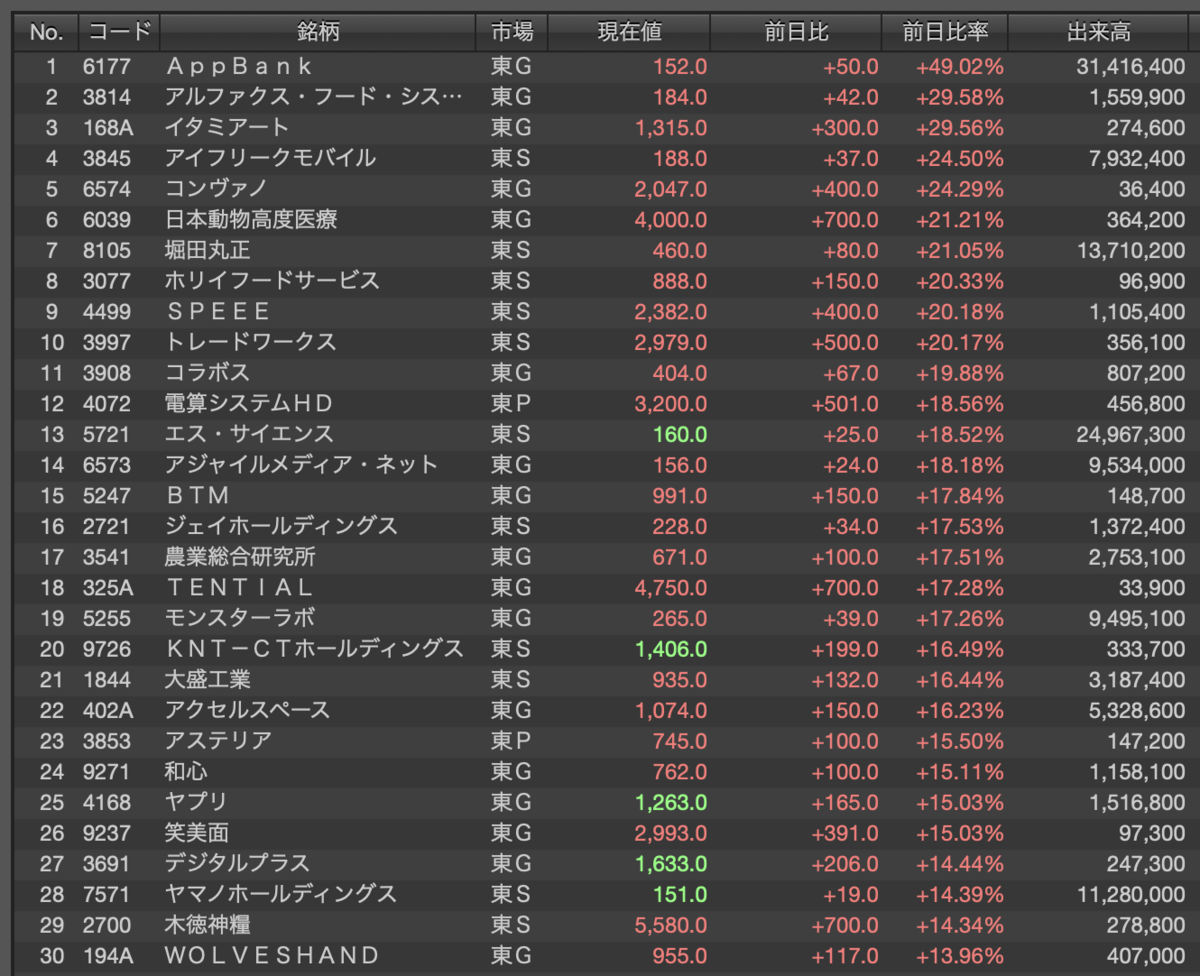Select アジャイルメディア・ネット row name
Screen dimensions: 1200x976
click(x=302, y=465)
